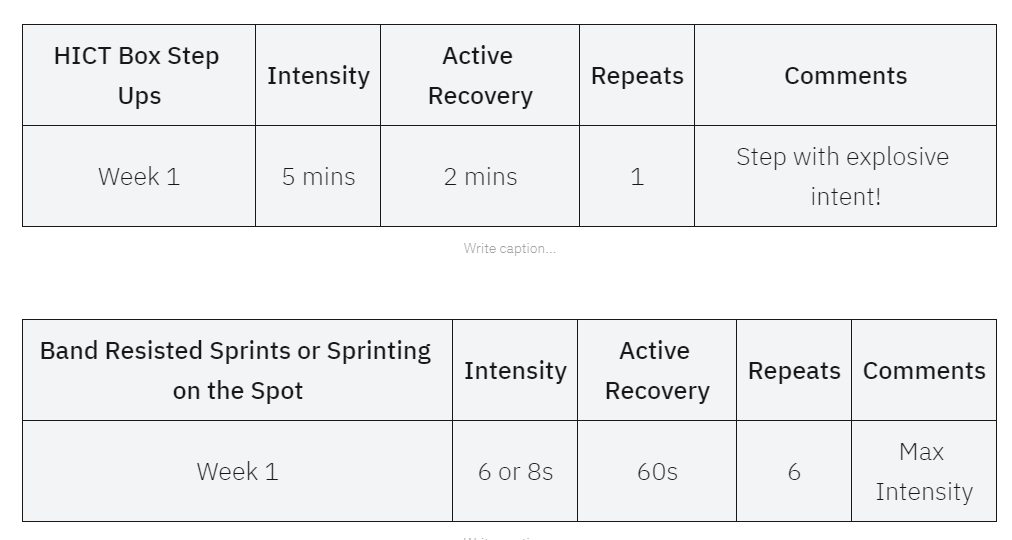Click the "2 mins" active recovery cell
Viewport: 1012px width, 540px height.
pyautogui.click(x=480, y=177)
